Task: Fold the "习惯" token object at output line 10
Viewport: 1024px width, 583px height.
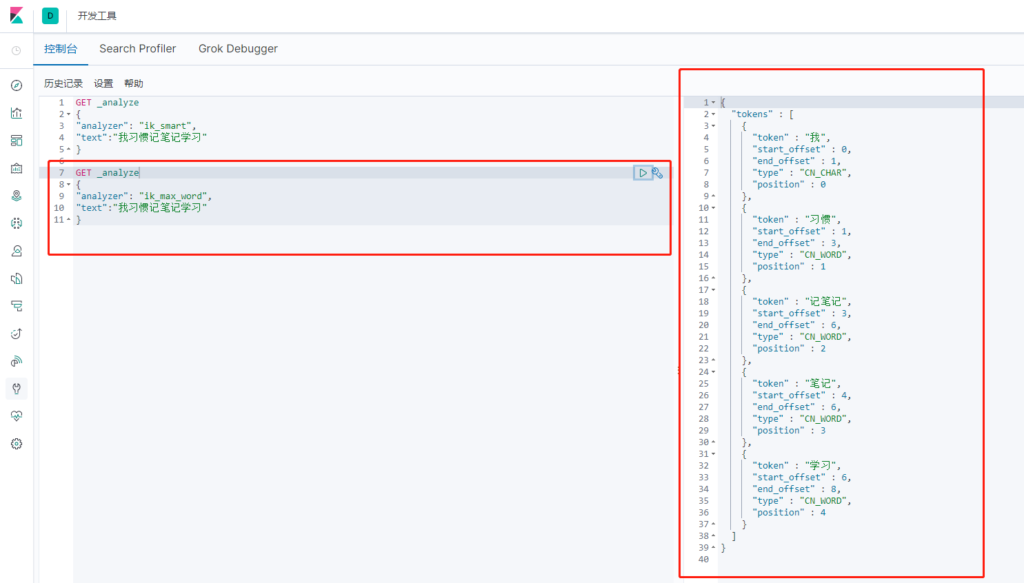Action: [x=713, y=208]
